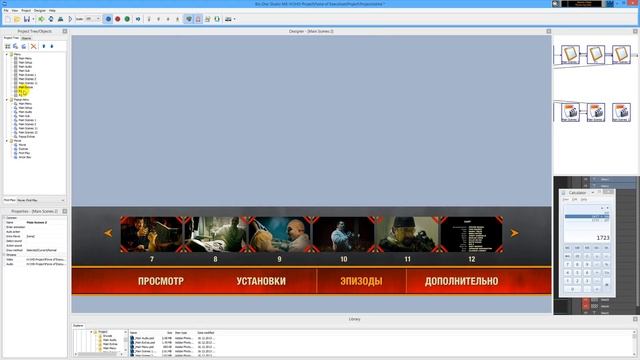Screen dimensions: 640x360
Task: Toggle the highlighted shield-shaped toolbar button
Action: [x=189, y=19]
